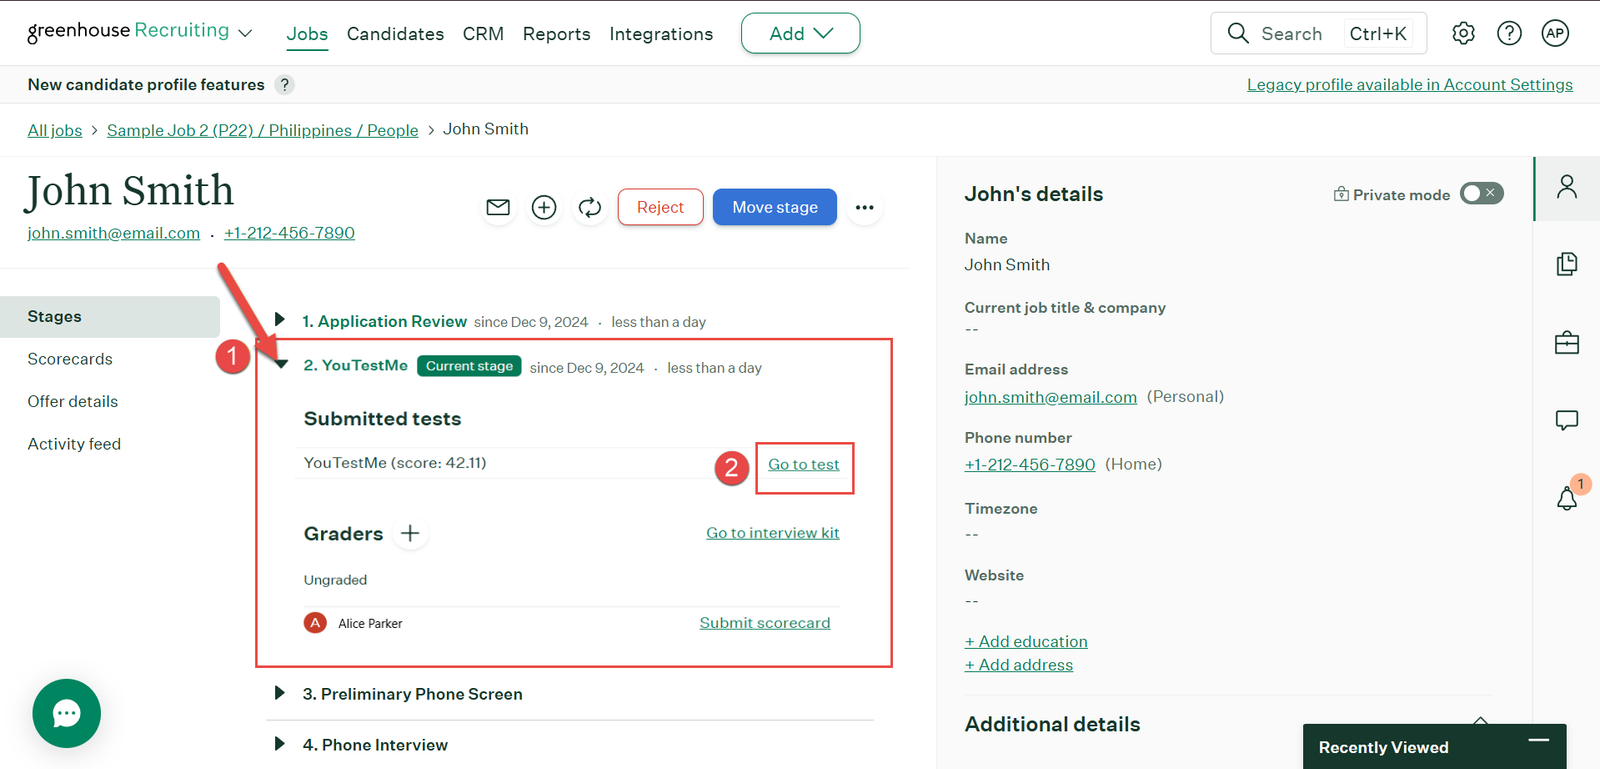Viewport: 1600px width, 769px height.
Task: Open the three-dots more actions menu
Action: (864, 207)
